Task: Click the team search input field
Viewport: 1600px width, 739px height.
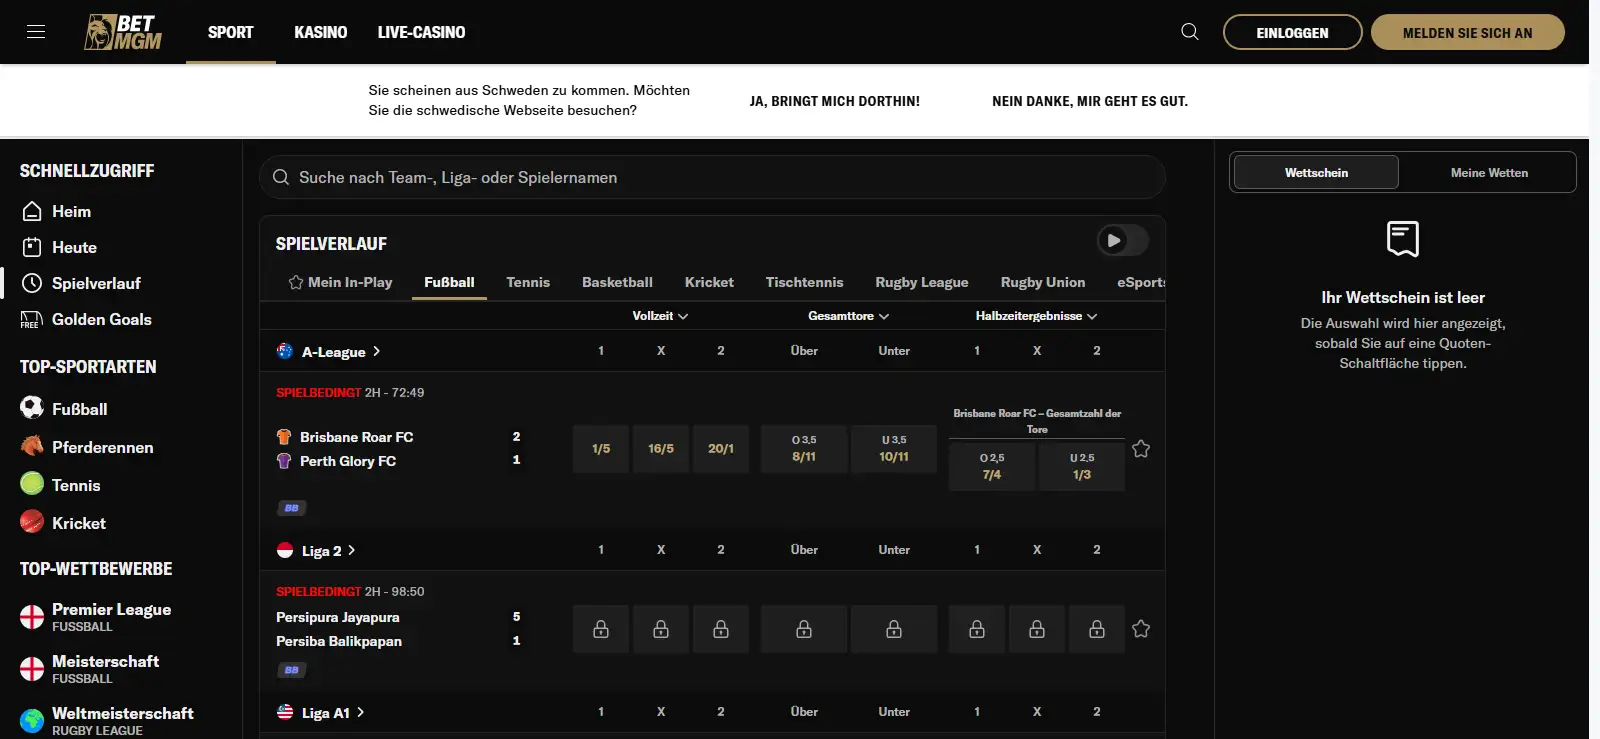Action: point(712,177)
